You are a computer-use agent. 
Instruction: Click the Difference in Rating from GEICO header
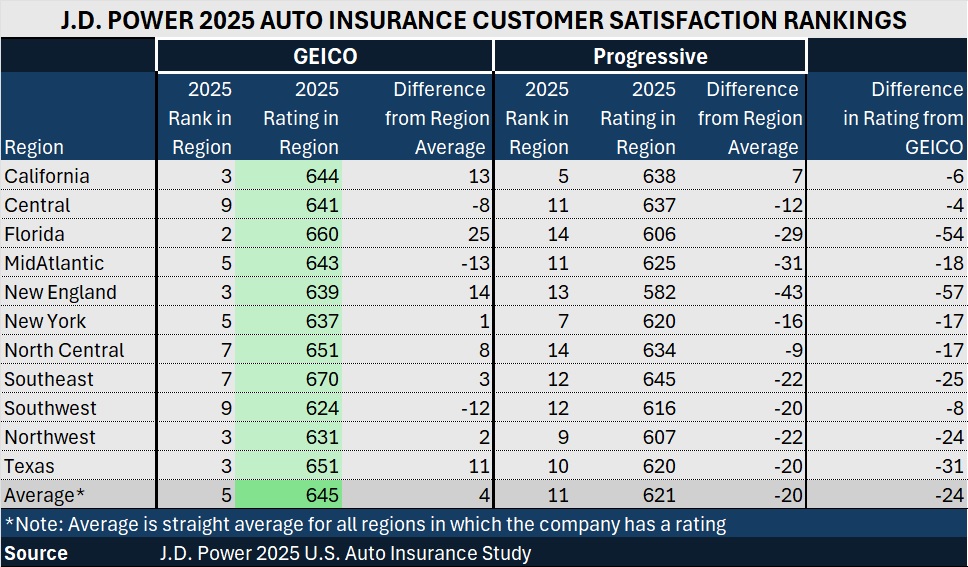902,118
